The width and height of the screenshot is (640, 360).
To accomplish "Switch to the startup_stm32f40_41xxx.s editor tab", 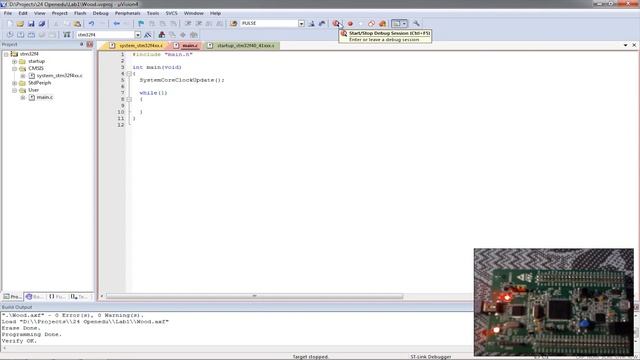I will point(242,46).
